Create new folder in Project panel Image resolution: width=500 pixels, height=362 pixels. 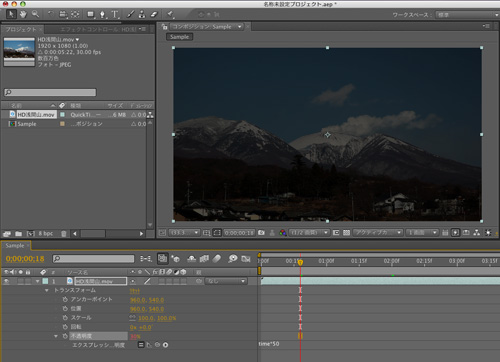19,234
